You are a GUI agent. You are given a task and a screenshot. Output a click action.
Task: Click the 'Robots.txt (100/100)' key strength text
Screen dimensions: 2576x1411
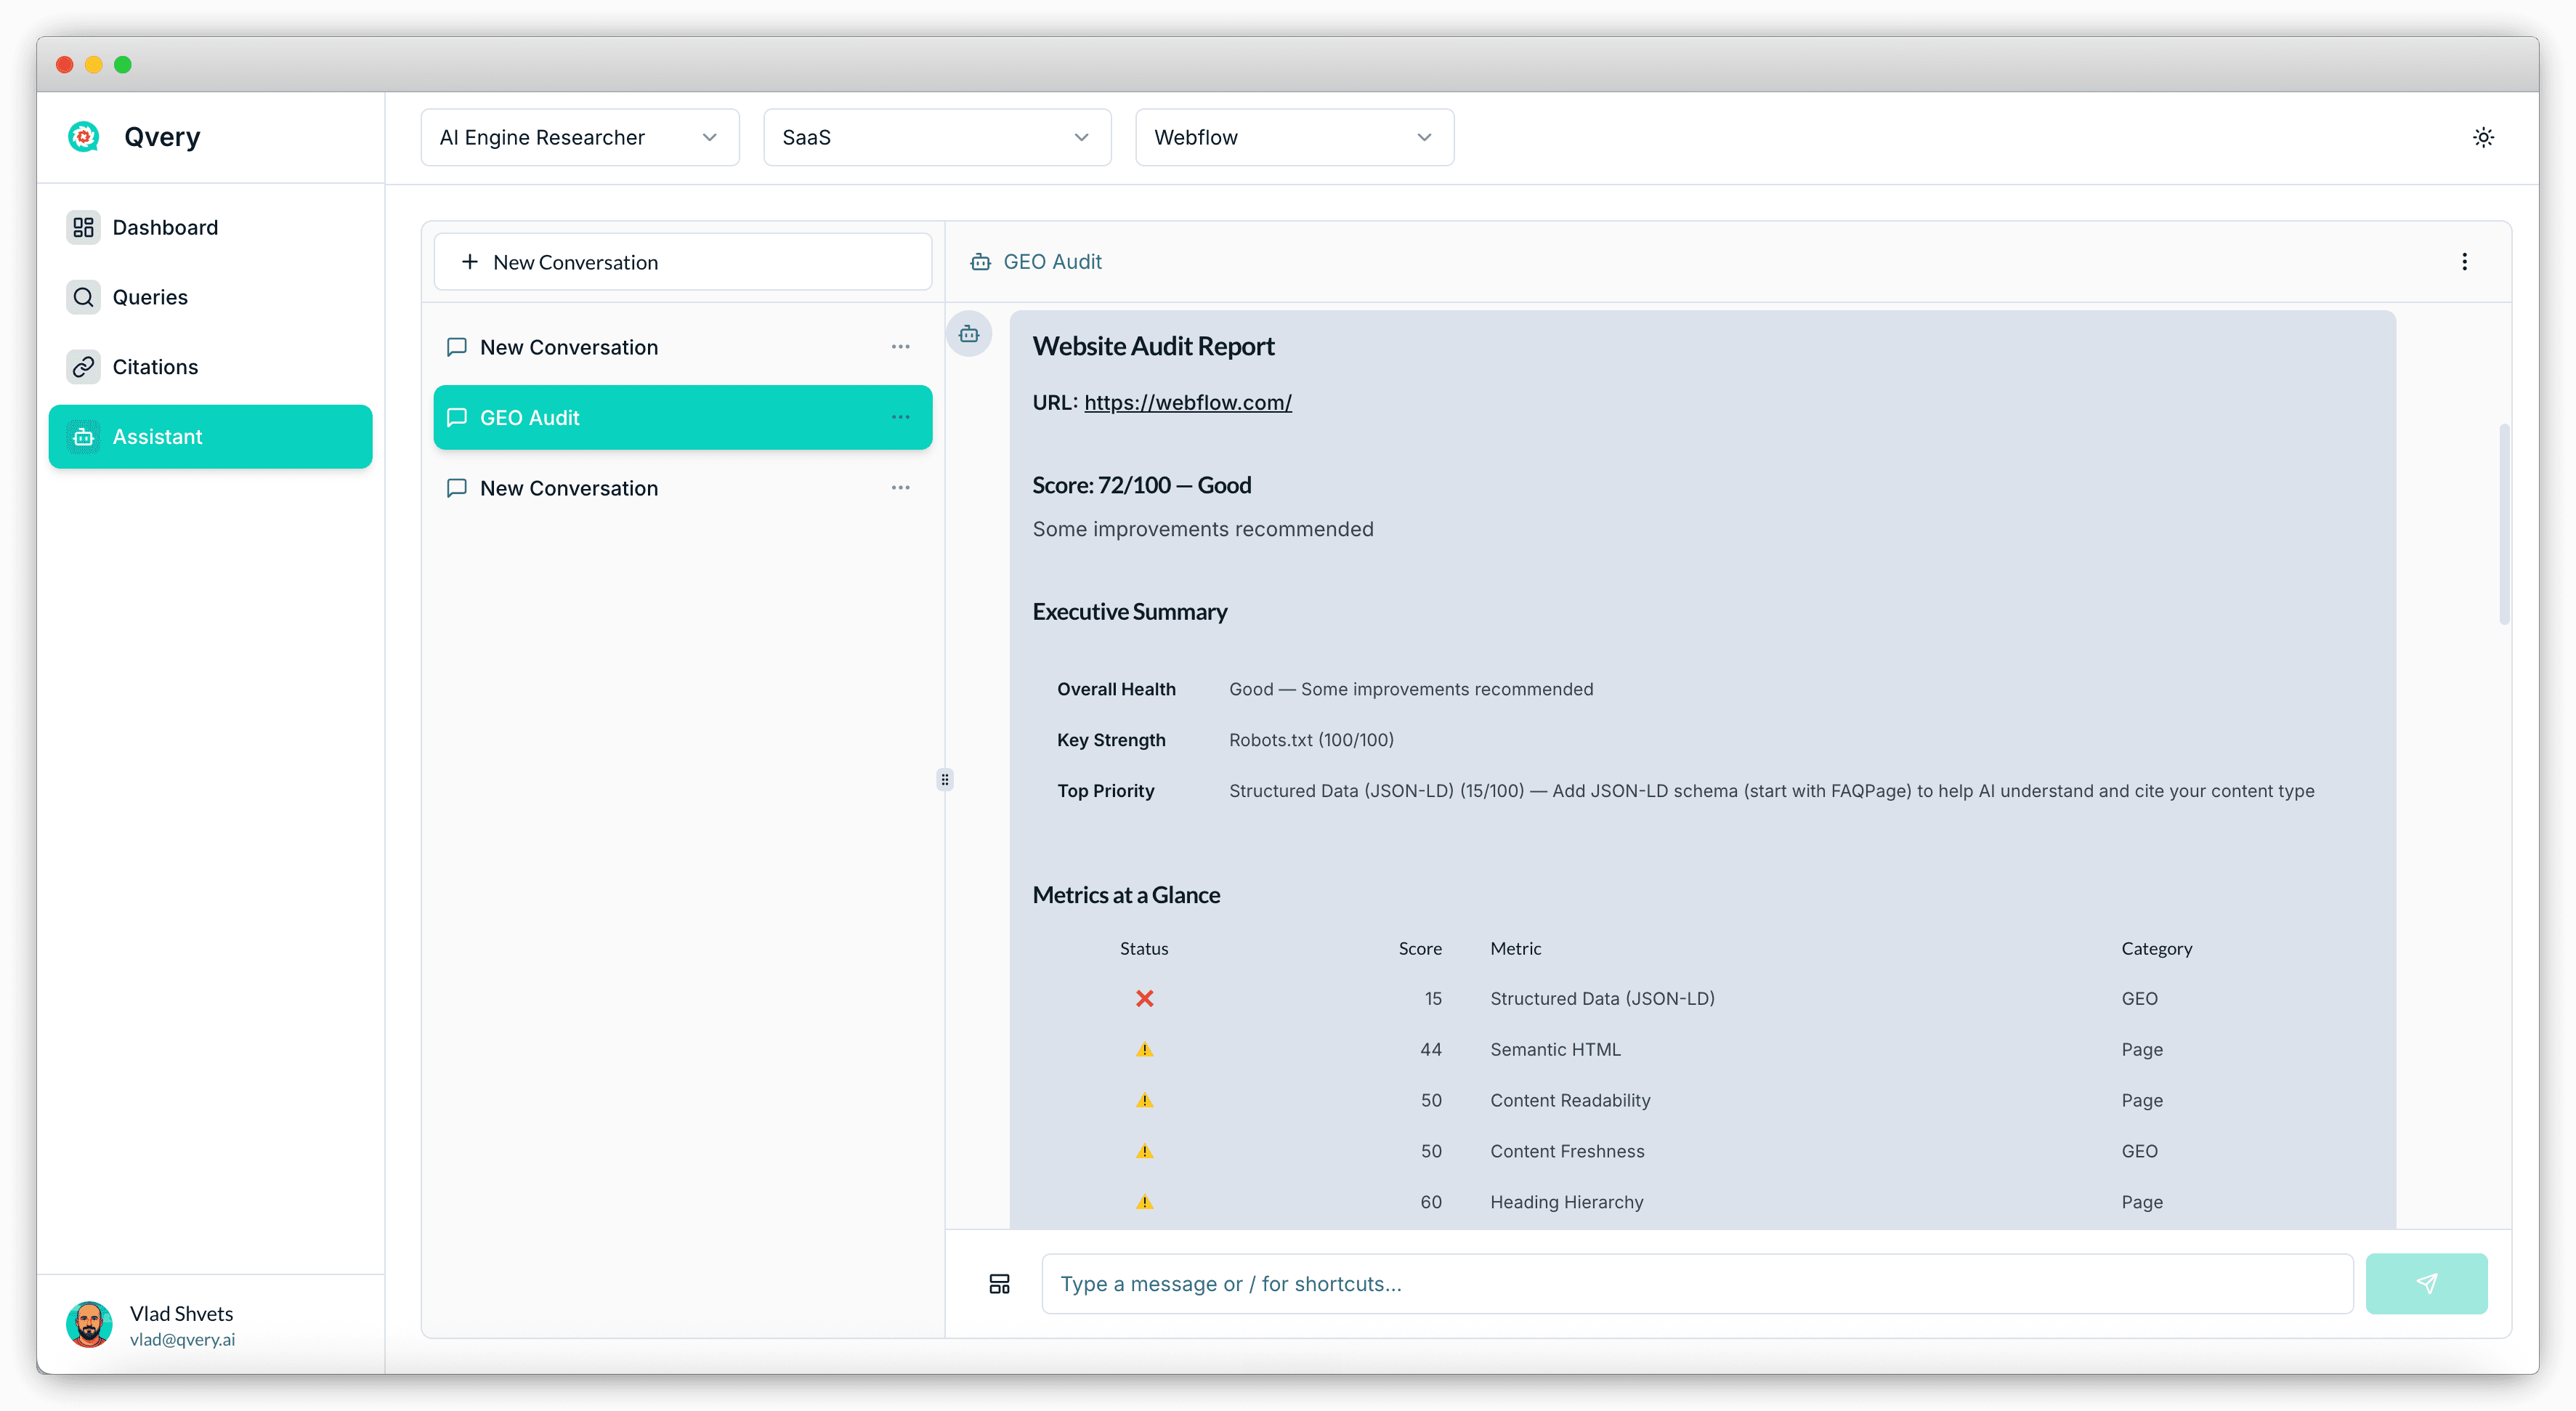pyautogui.click(x=1311, y=740)
